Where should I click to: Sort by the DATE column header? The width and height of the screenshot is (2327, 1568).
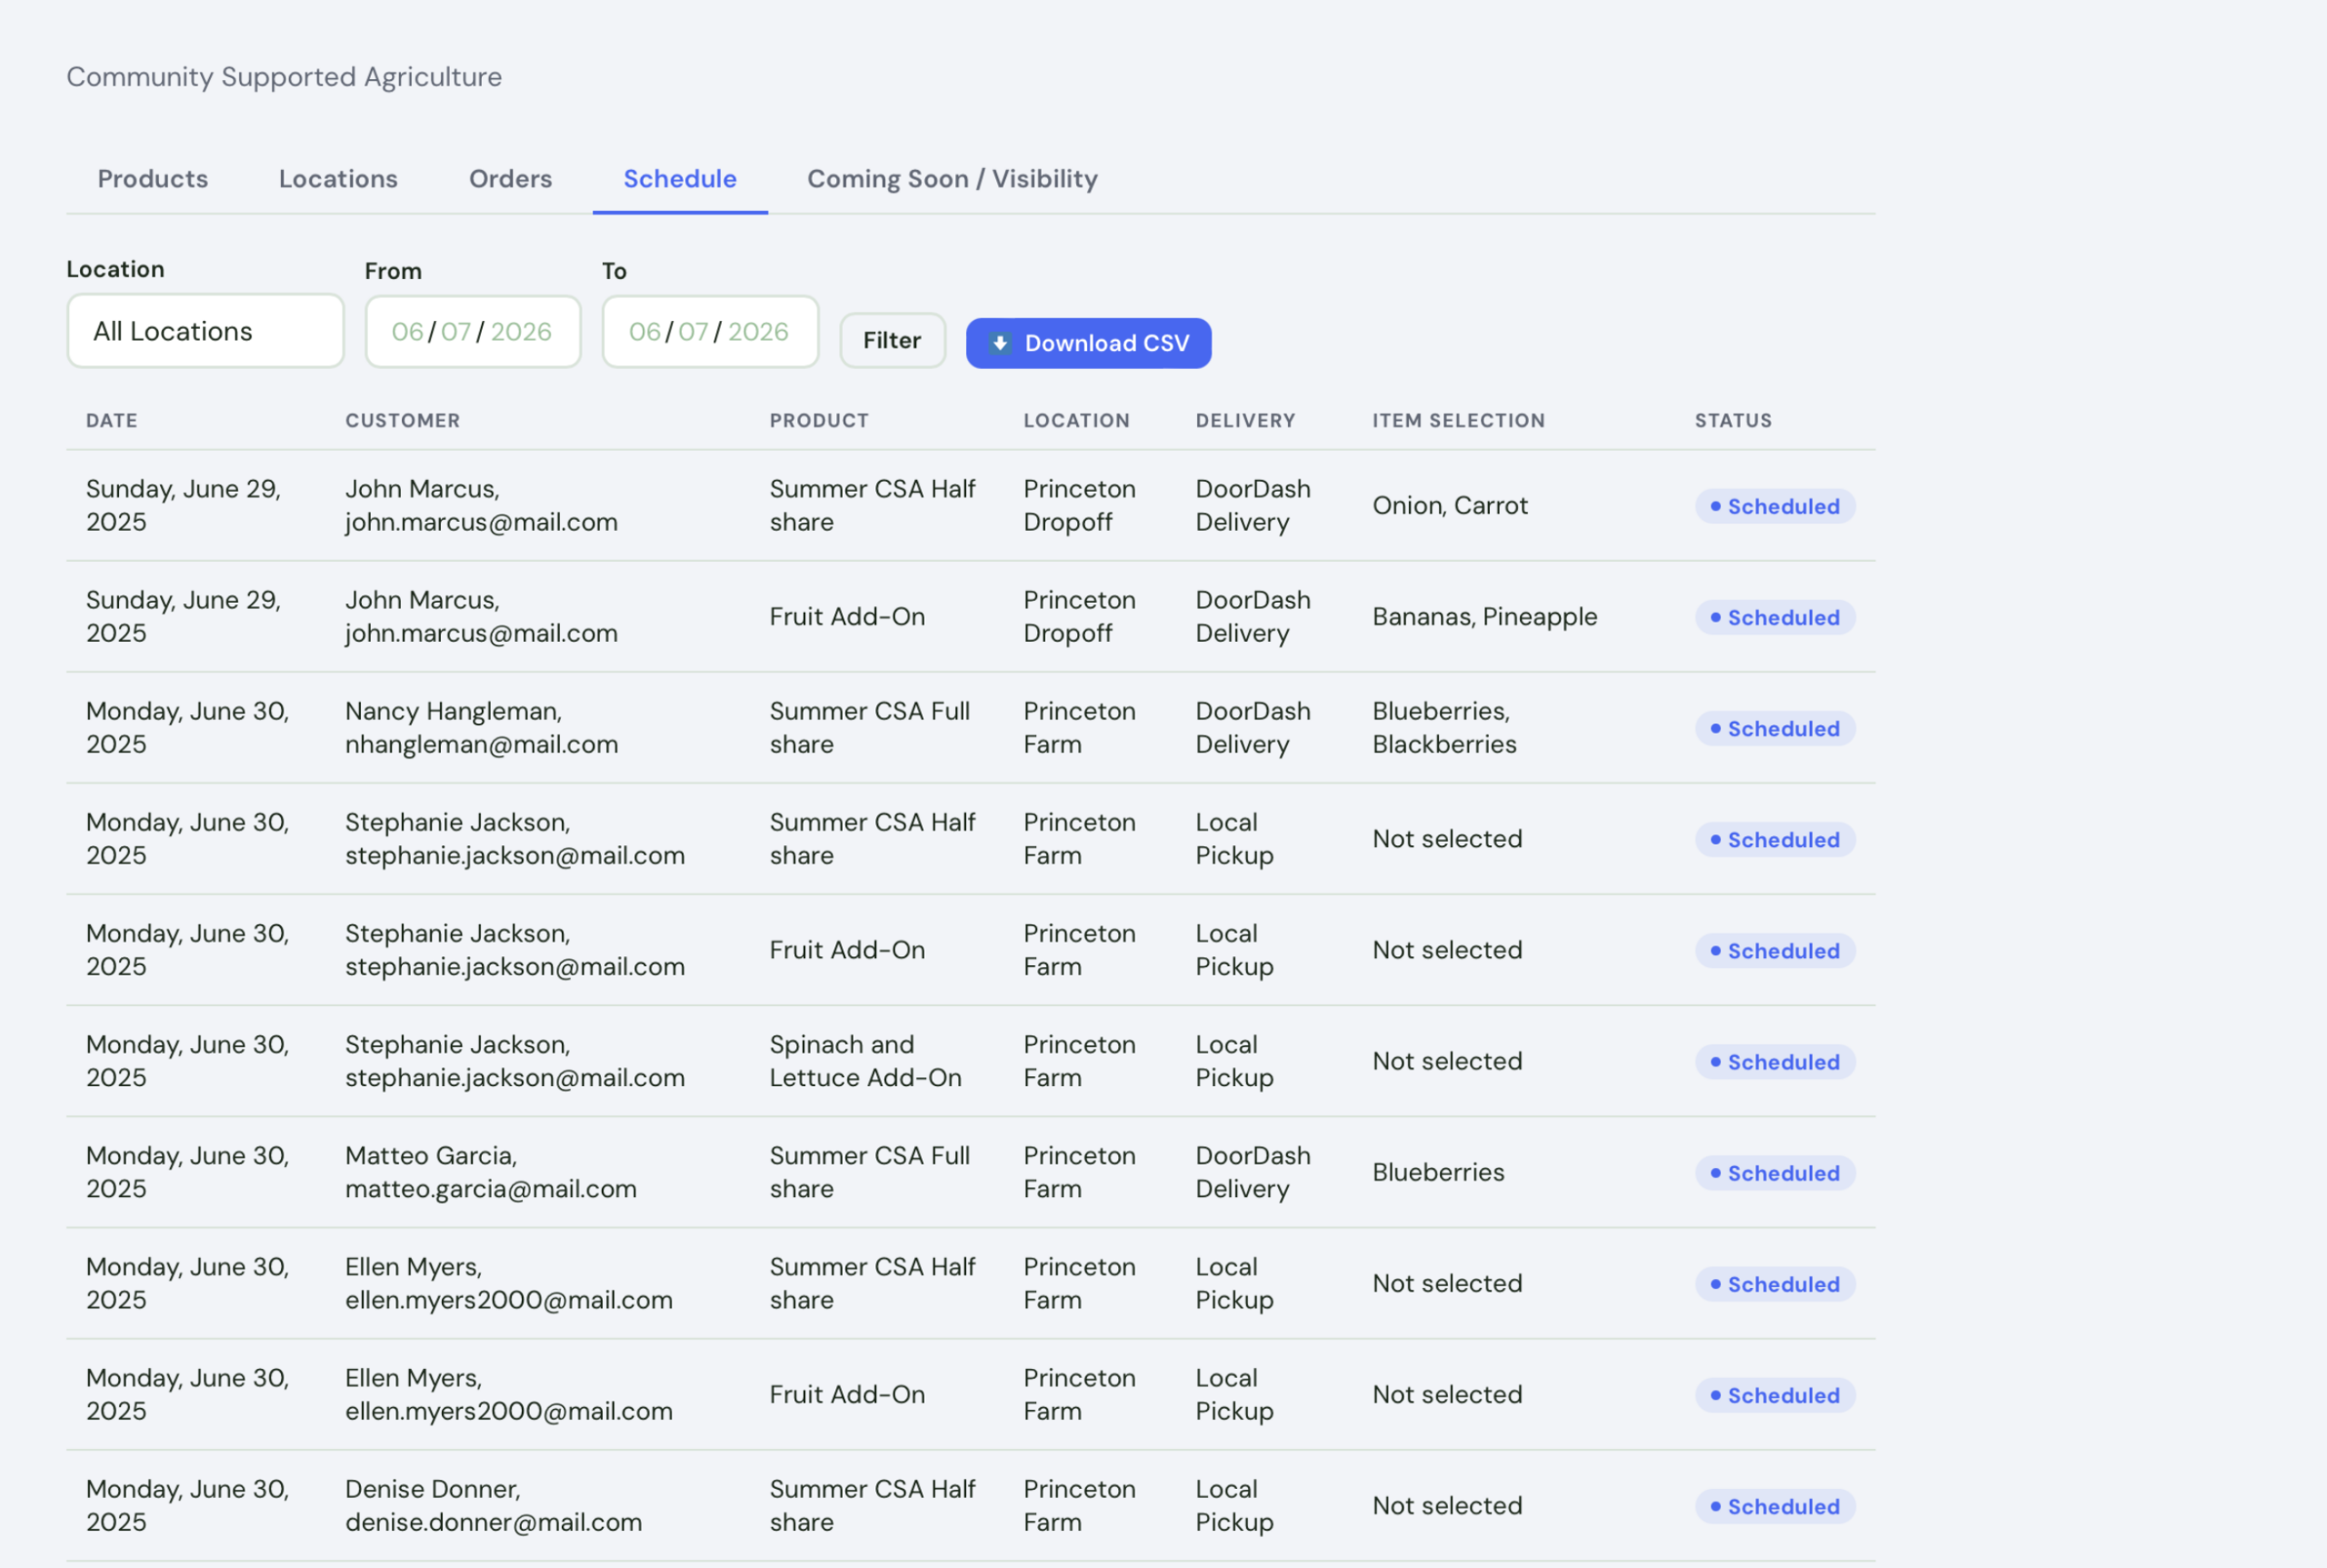(x=112, y=421)
